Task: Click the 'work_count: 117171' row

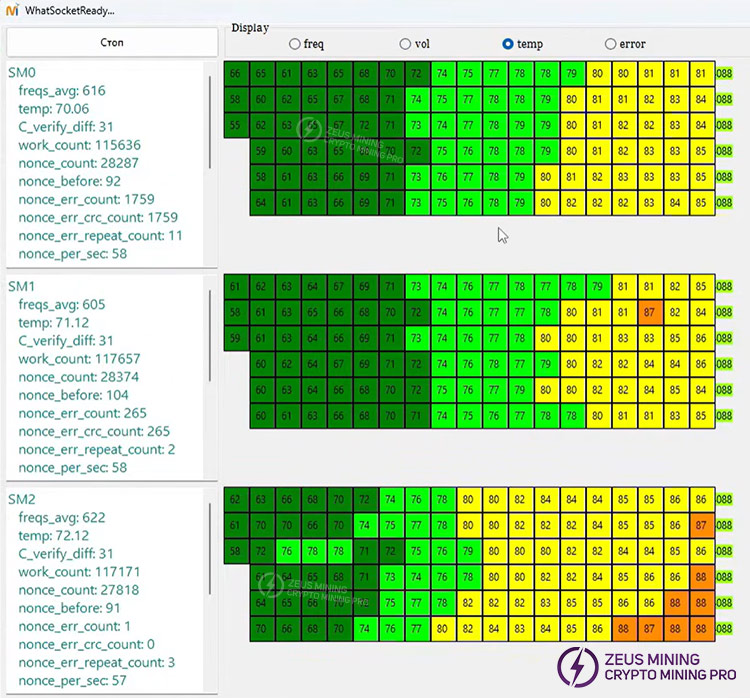Action: pyautogui.click(x=79, y=572)
